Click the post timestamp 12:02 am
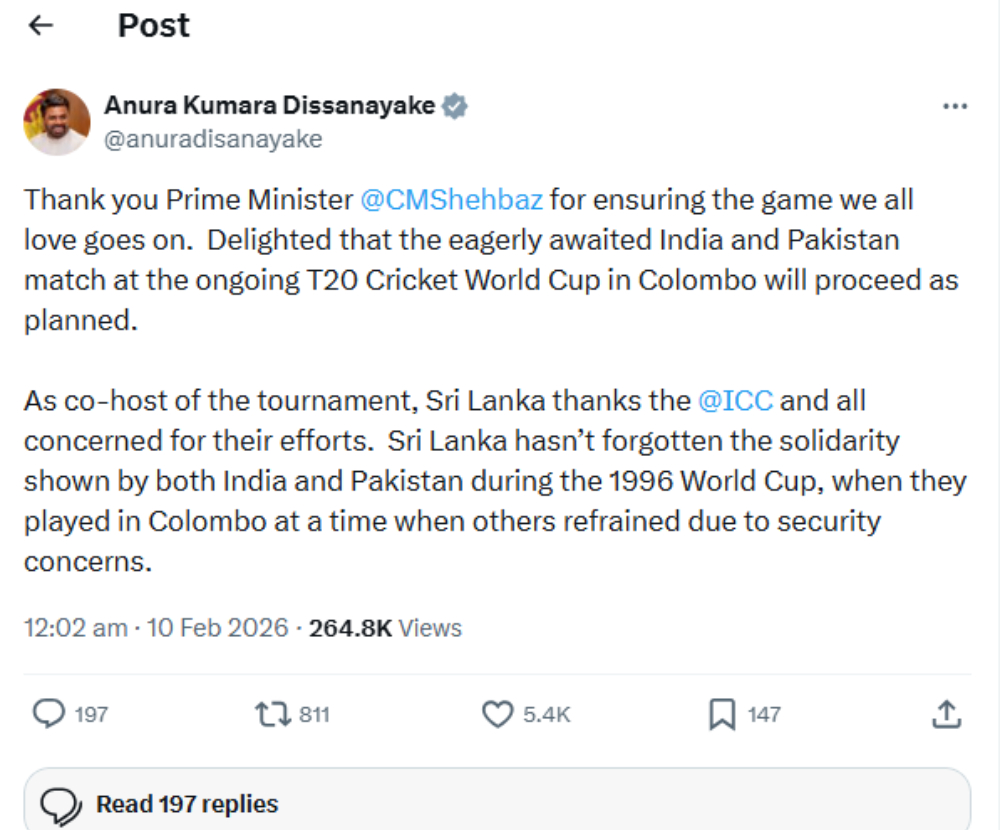 pyautogui.click(x=75, y=628)
